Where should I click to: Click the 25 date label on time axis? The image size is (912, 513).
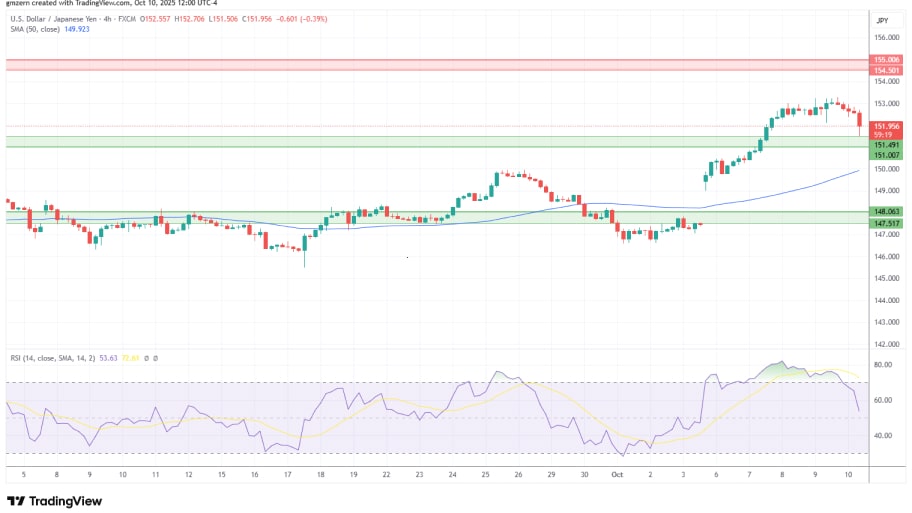pos(486,476)
